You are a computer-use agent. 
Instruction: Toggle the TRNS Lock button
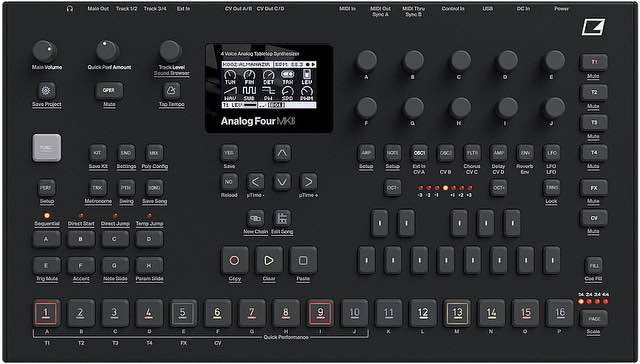click(551, 188)
